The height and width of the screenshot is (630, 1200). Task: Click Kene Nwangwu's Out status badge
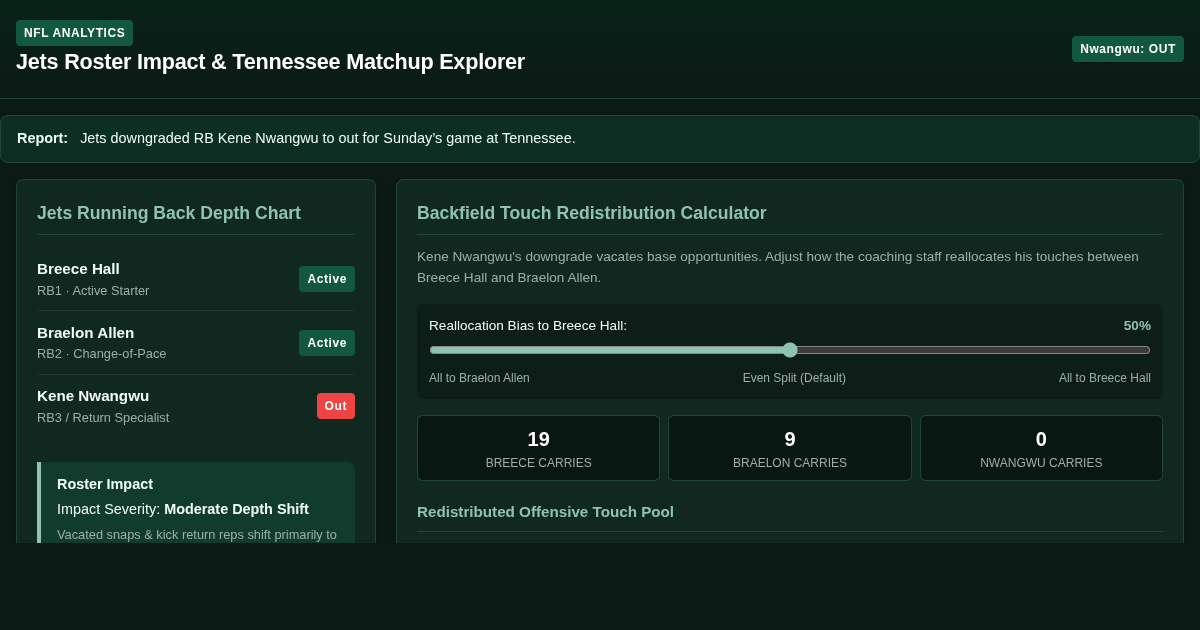(336, 406)
